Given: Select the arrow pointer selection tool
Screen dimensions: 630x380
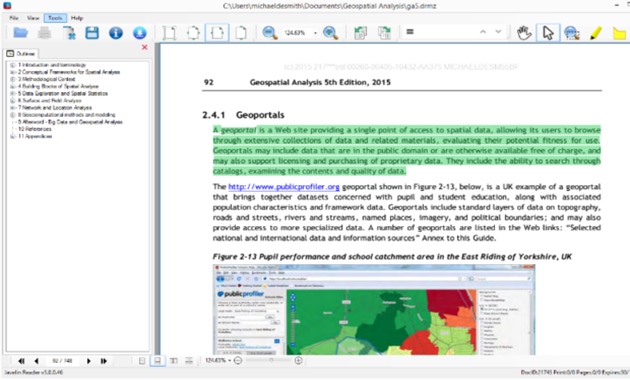Looking at the screenshot, I should pyautogui.click(x=548, y=33).
